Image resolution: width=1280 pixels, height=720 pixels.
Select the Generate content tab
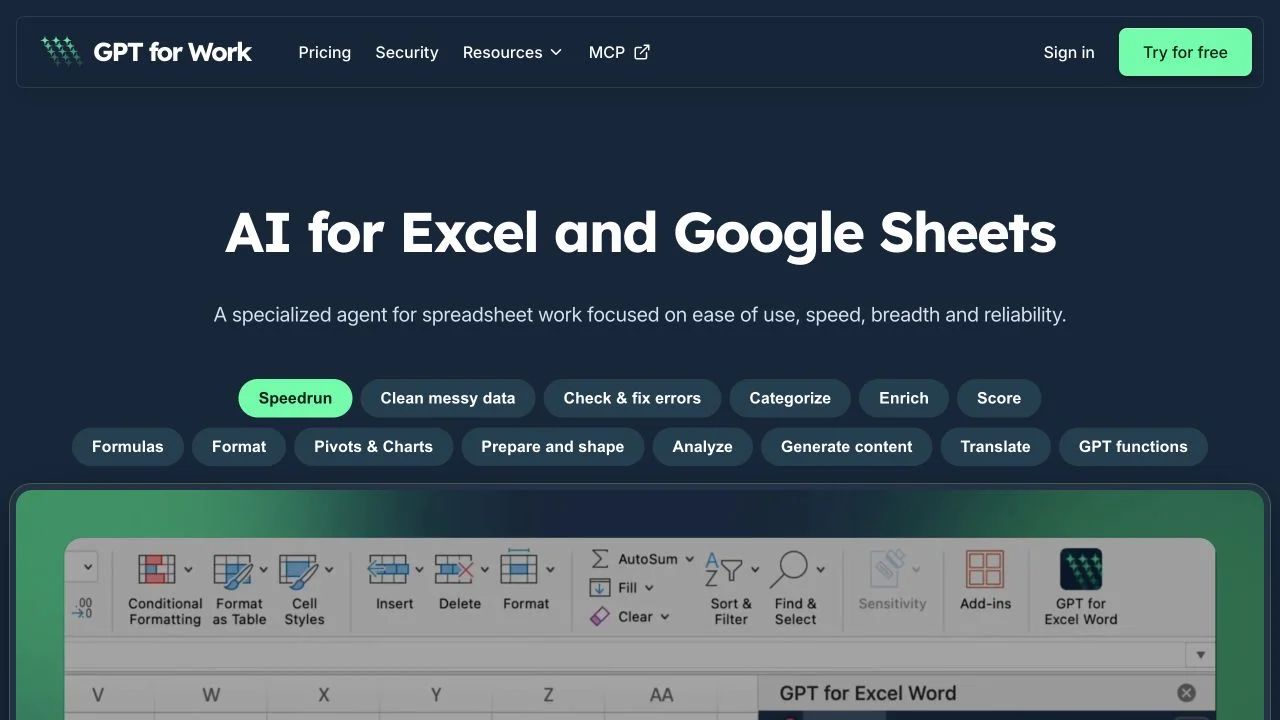click(847, 447)
